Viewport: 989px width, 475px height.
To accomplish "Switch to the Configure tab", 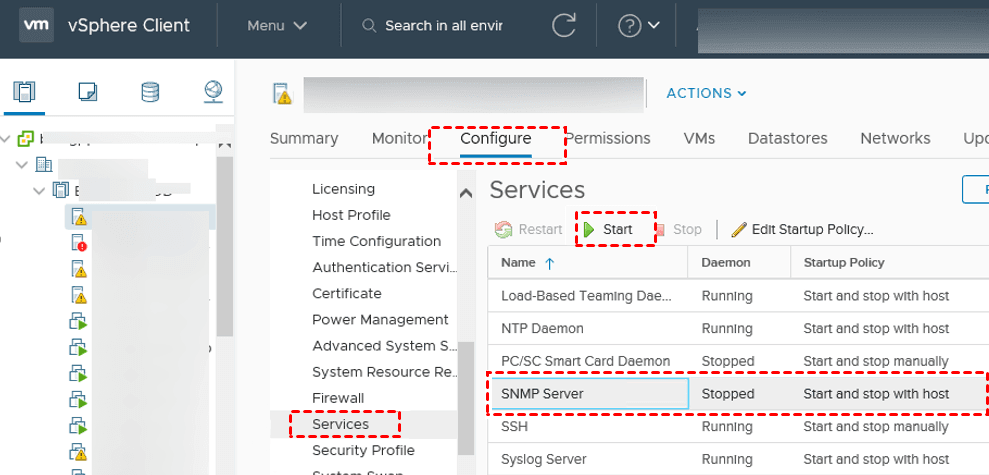I will tap(496, 138).
